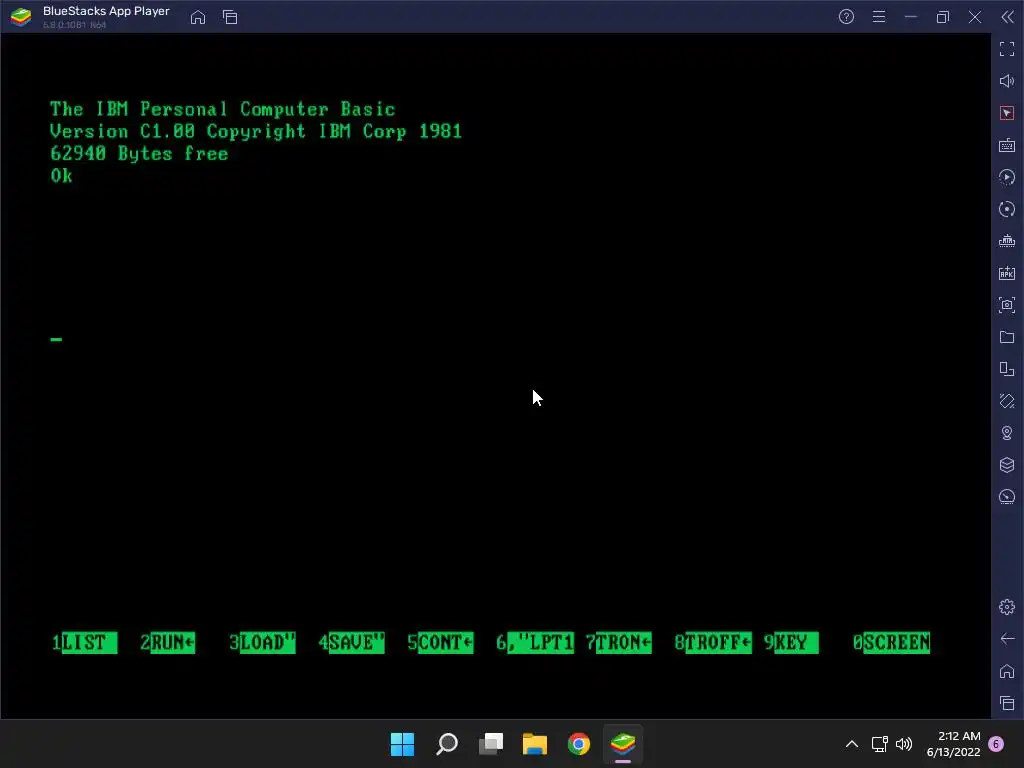Image resolution: width=1024 pixels, height=768 pixels.
Task: Click the volume speaker icon in sidebar
Action: click(1006, 81)
